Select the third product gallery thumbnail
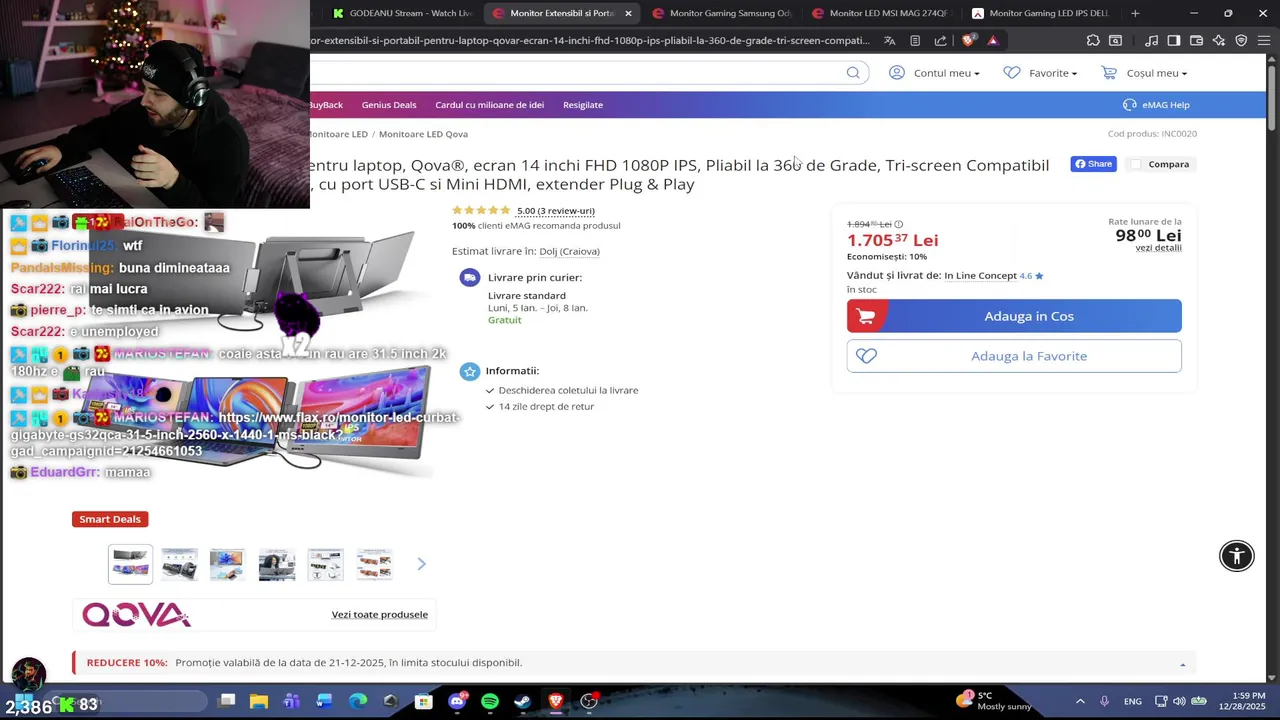This screenshot has height=720, width=1280. tap(227, 564)
